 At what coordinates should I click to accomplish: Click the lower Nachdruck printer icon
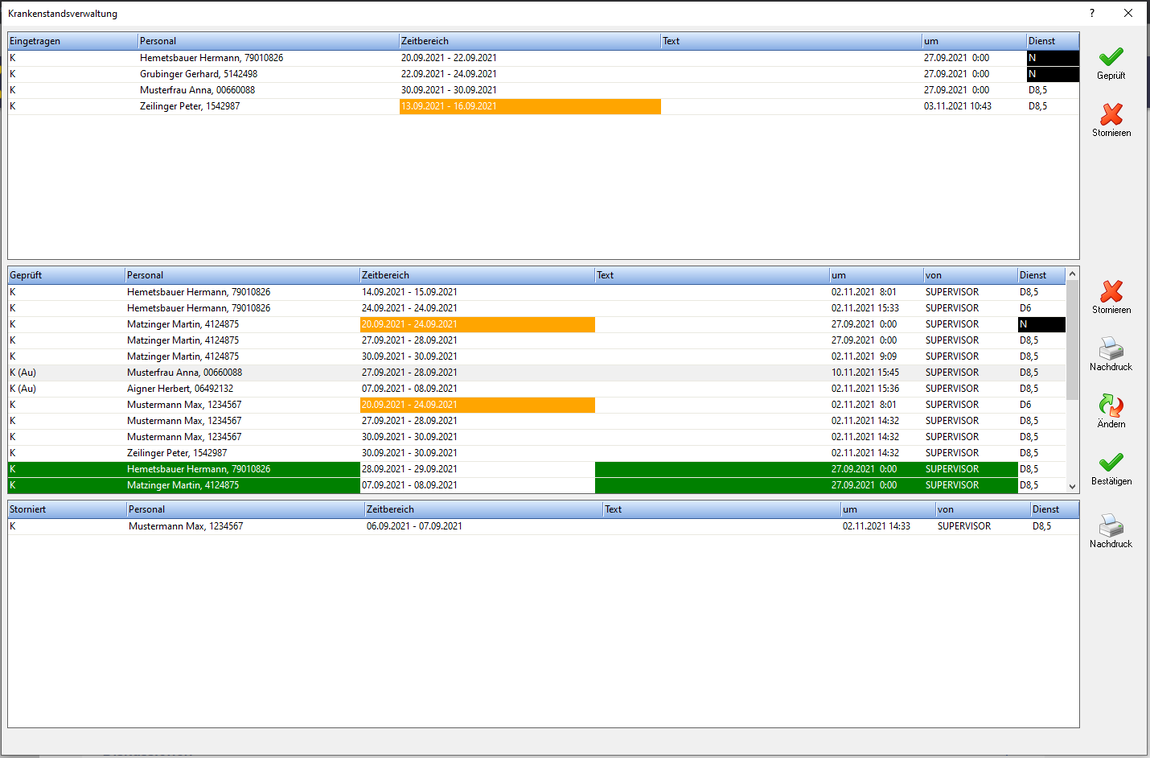pyautogui.click(x=1111, y=526)
